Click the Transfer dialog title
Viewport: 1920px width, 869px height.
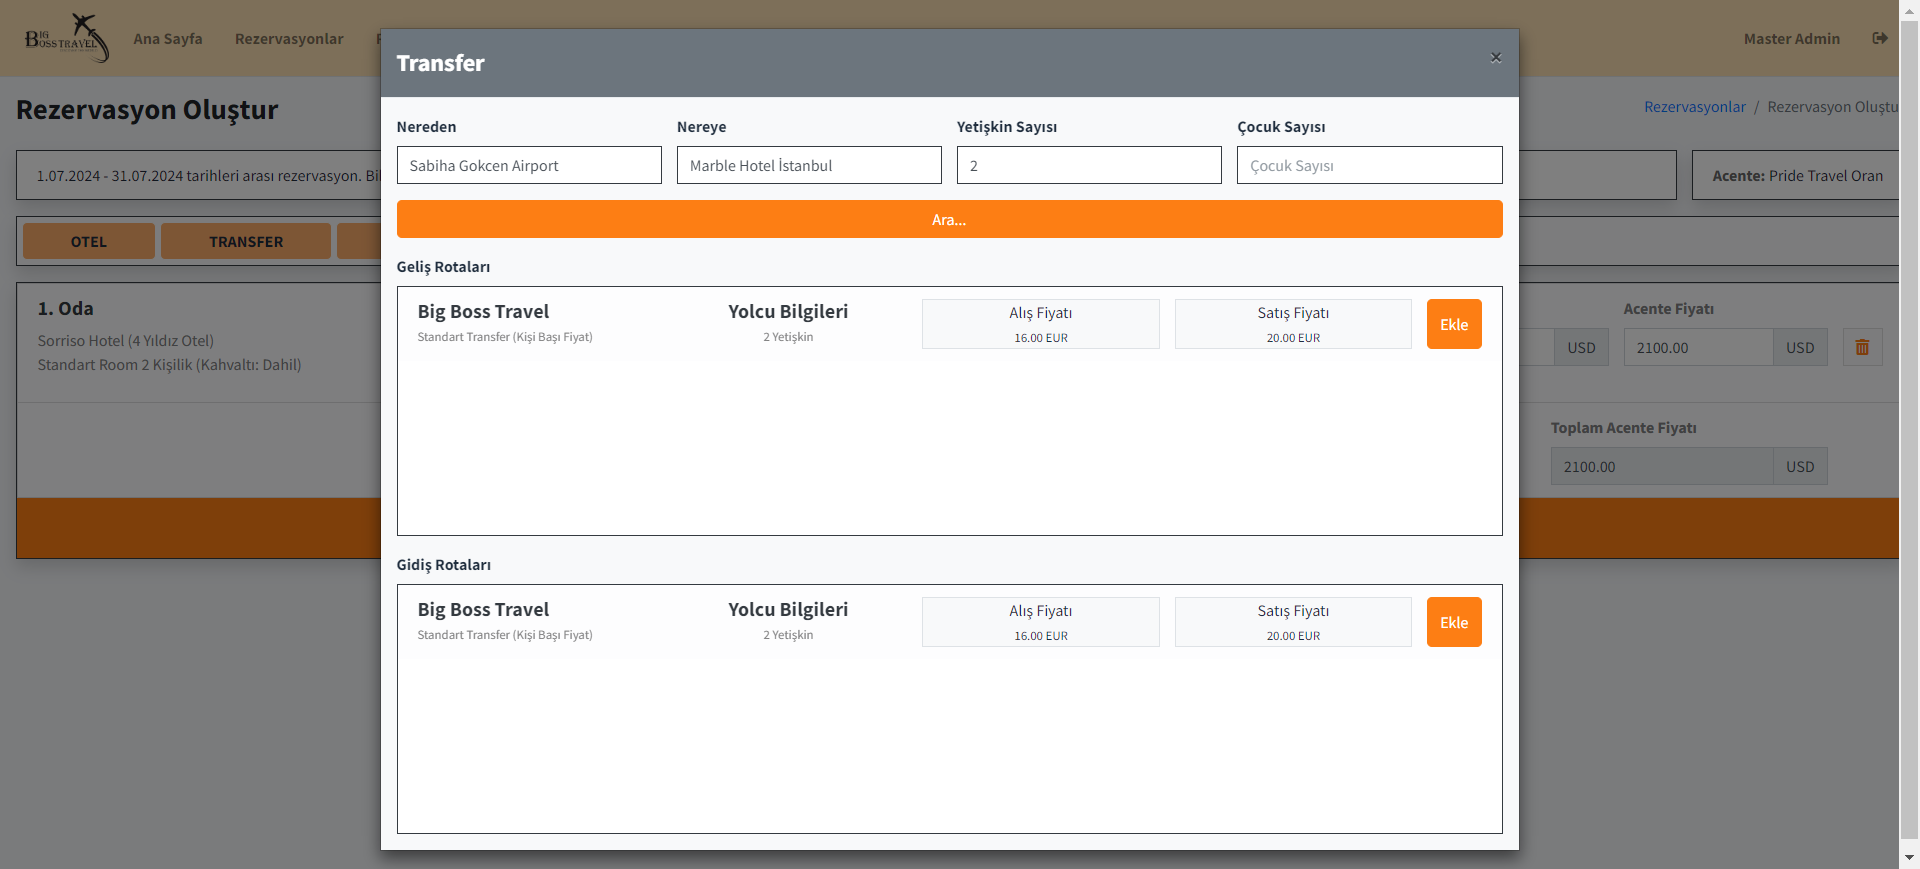(440, 63)
